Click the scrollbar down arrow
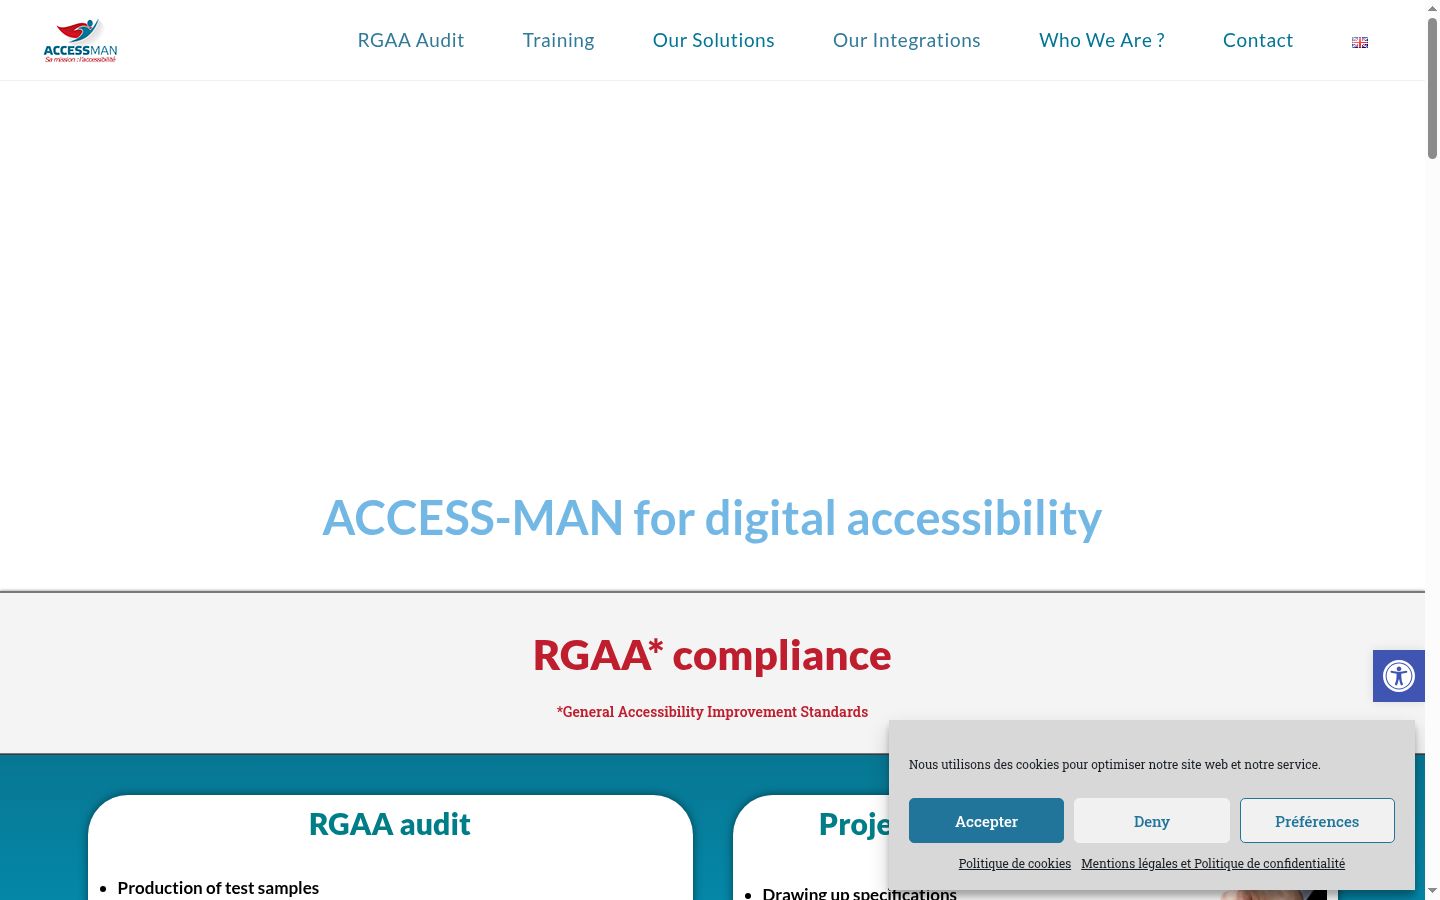 pyautogui.click(x=1432, y=891)
